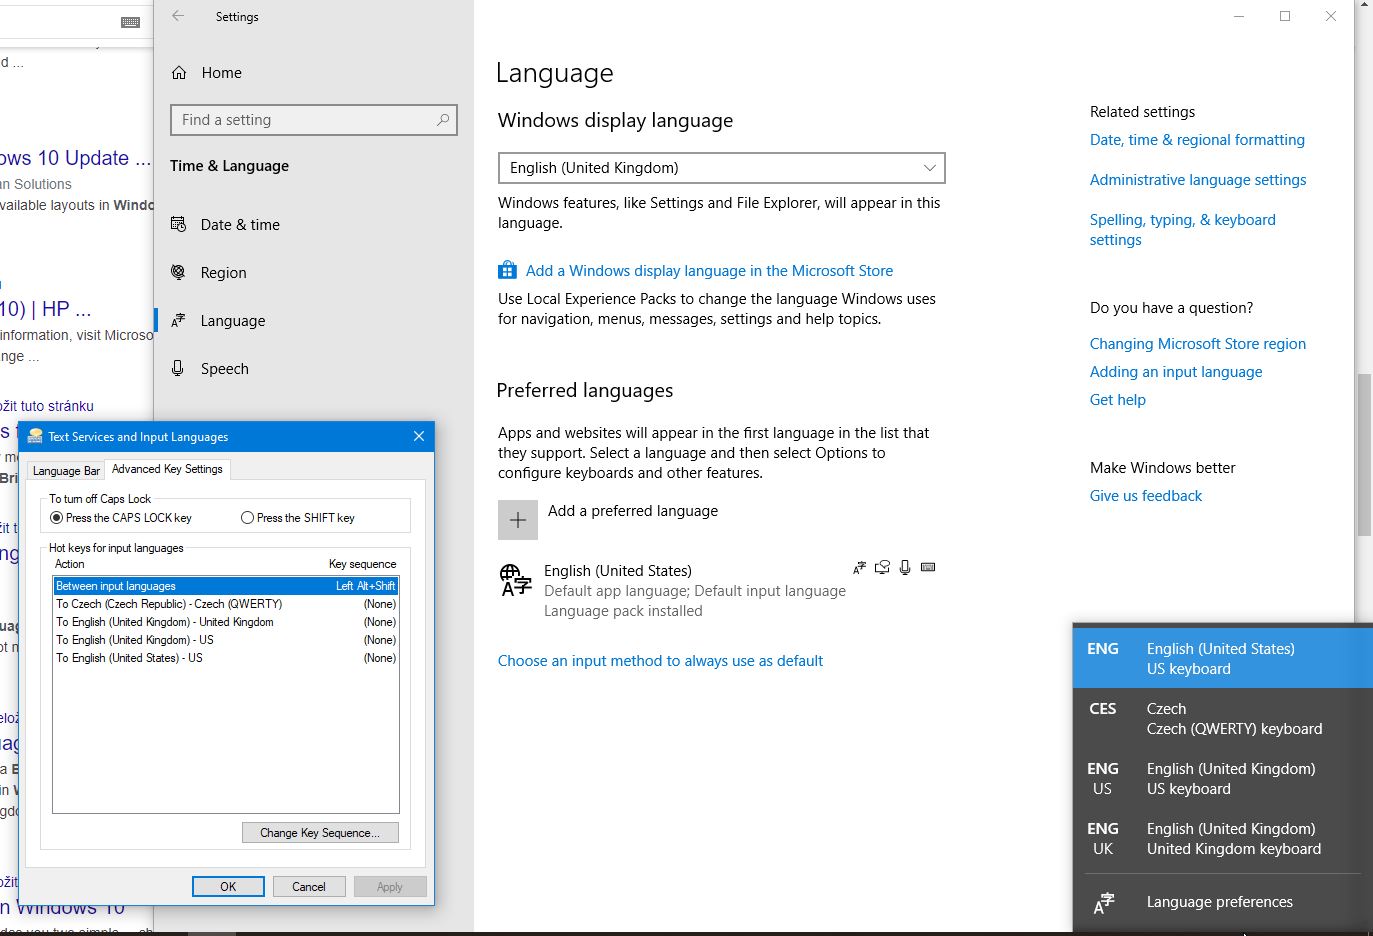Click the Left Alt+Shift key sequence value
Image resolution: width=1373 pixels, height=936 pixels.
click(366, 586)
